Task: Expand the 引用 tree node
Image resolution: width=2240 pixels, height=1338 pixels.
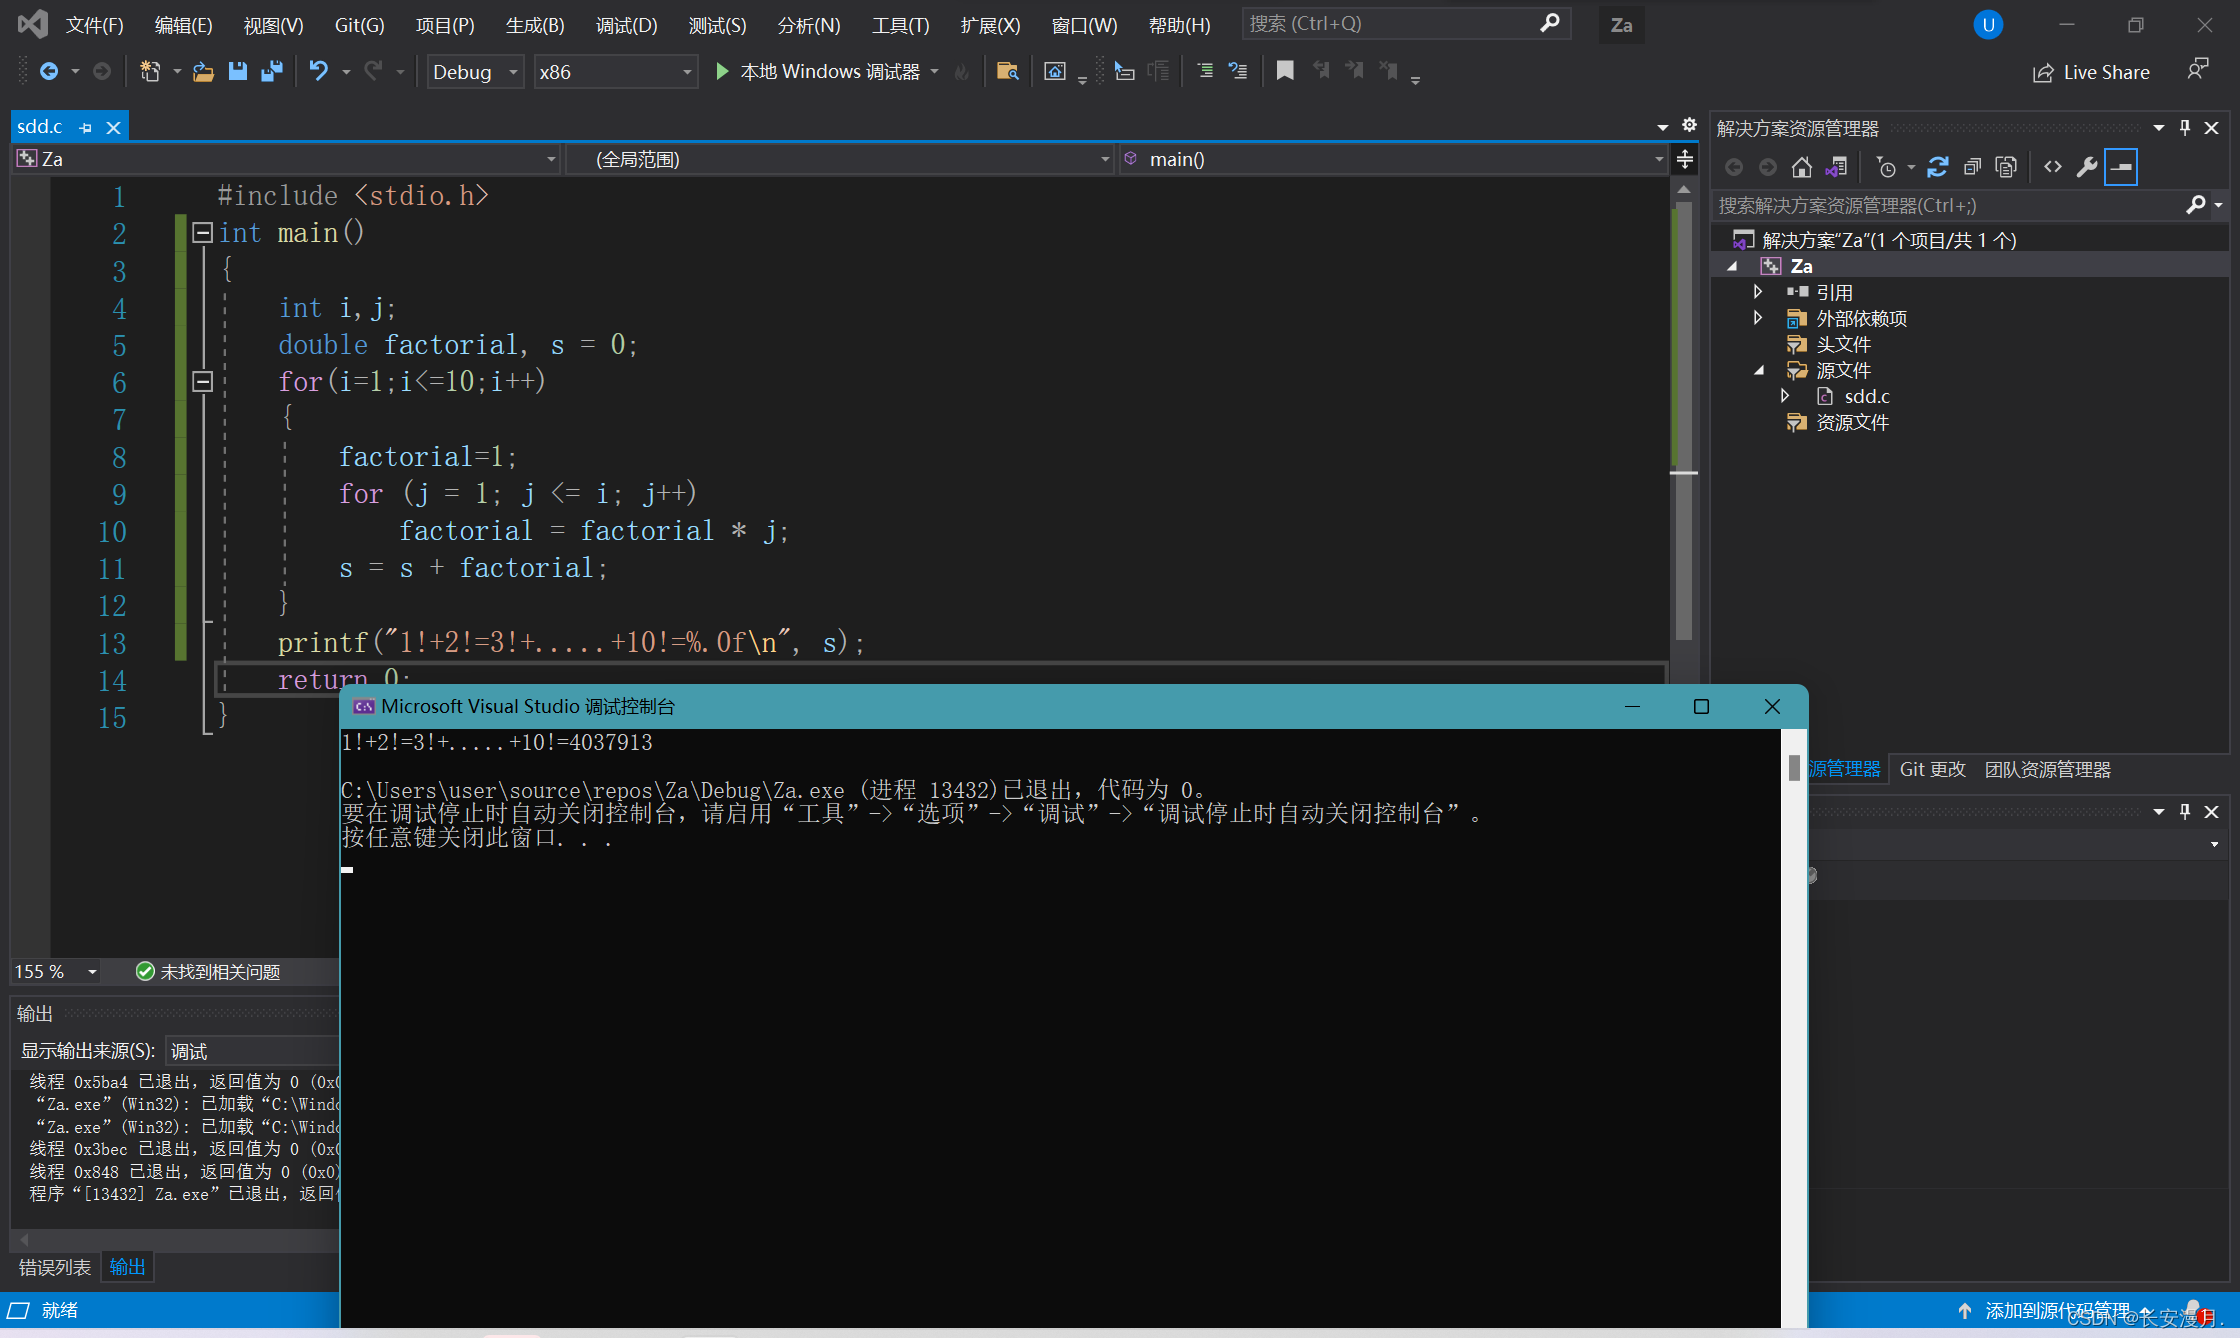Action: click(x=1758, y=292)
